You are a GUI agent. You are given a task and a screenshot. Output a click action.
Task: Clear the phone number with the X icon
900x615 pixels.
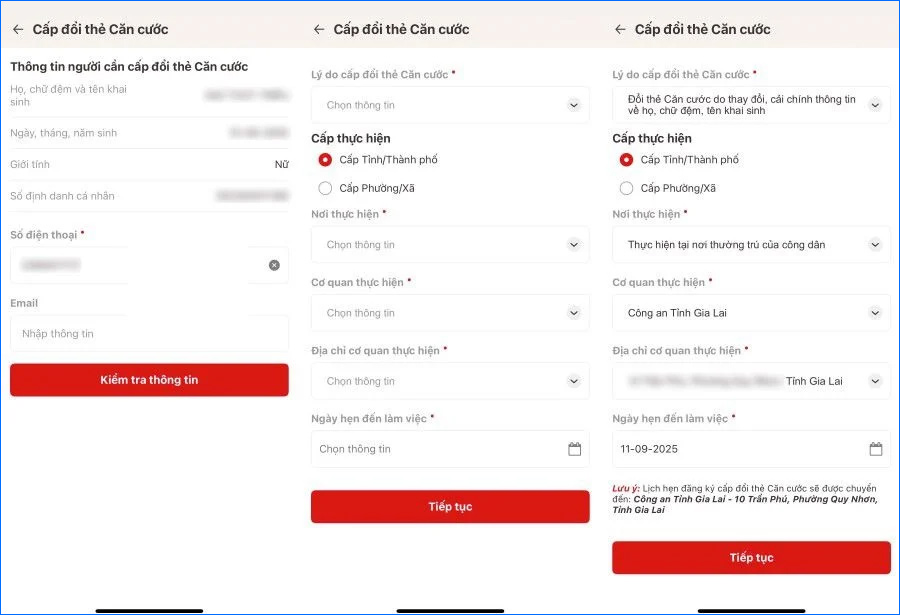click(x=274, y=265)
